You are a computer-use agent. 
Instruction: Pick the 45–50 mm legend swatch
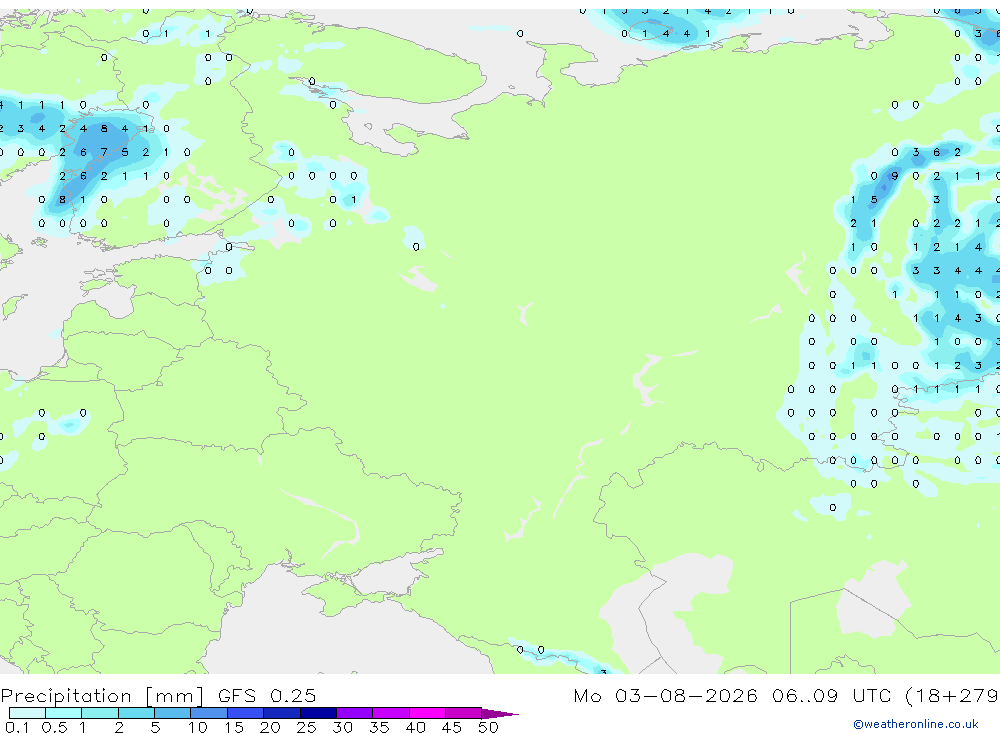coord(464,713)
